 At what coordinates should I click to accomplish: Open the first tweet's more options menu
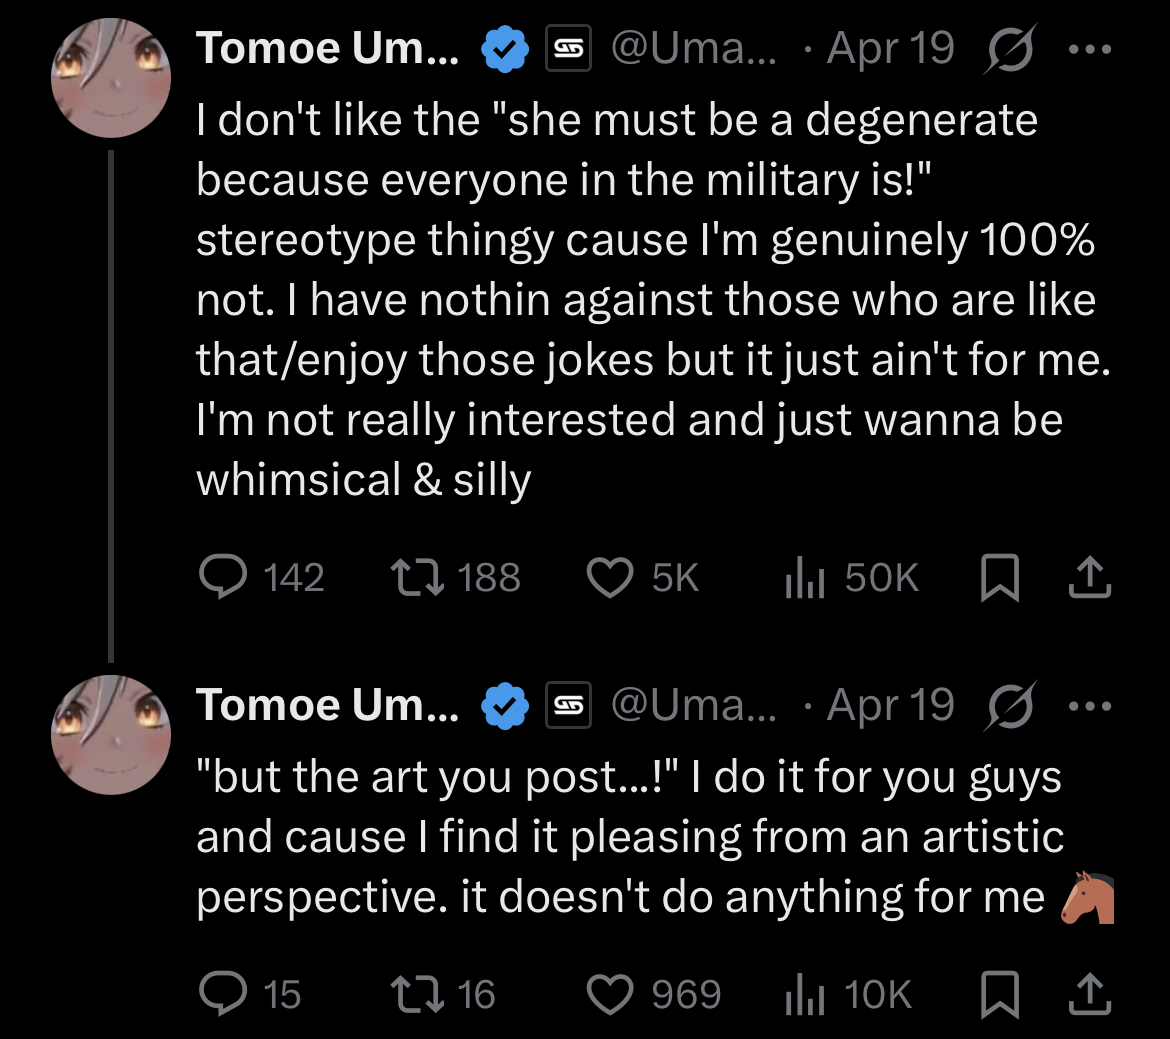coord(1090,50)
